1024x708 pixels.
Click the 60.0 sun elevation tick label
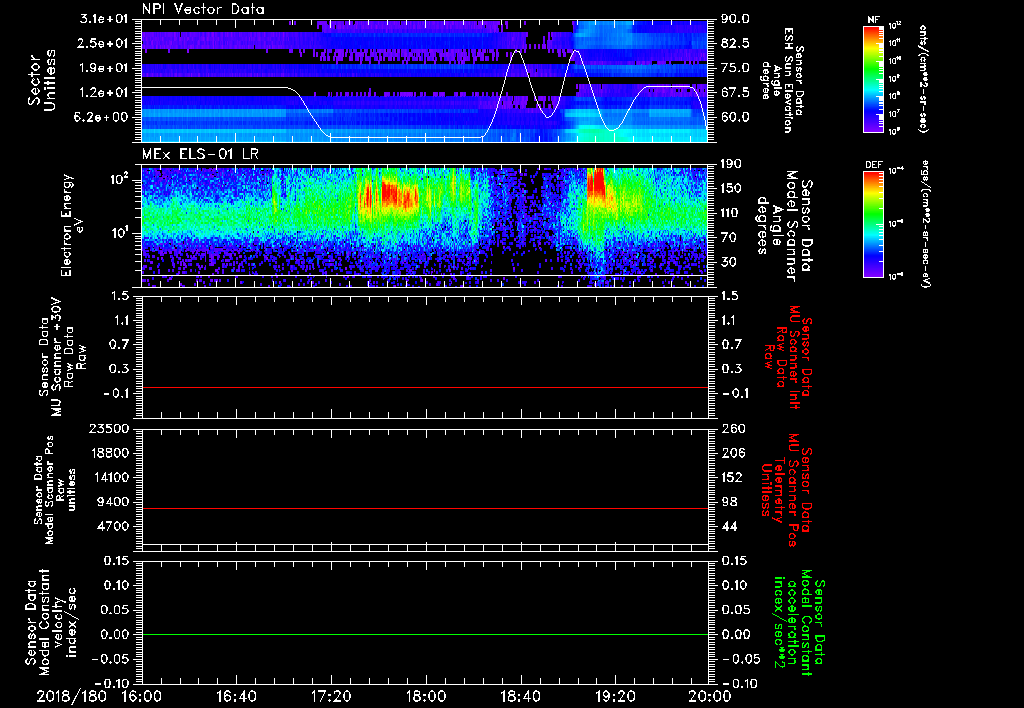pyautogui.click(x=735, y=118)
